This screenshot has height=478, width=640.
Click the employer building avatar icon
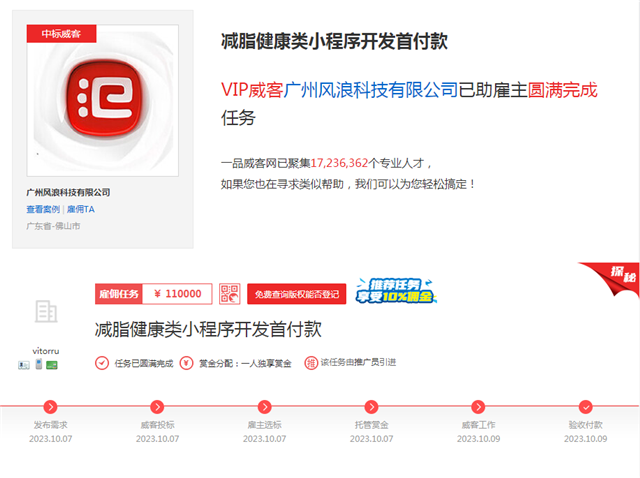pyautogui.click(x=46, y=311)
